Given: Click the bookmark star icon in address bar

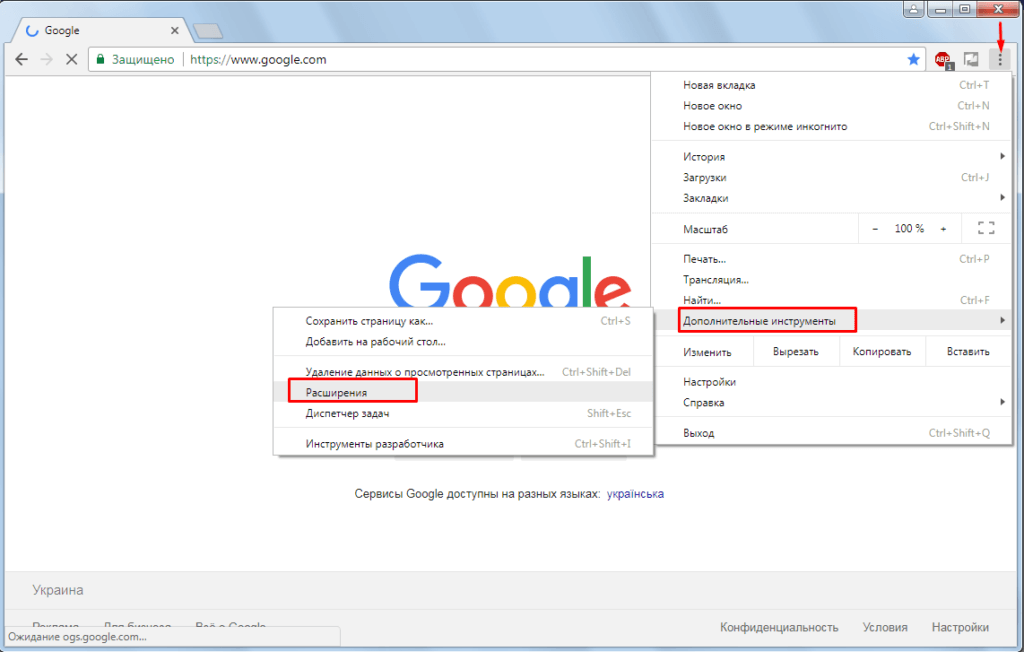Looking at the screenshot, I should coord(913,60).
